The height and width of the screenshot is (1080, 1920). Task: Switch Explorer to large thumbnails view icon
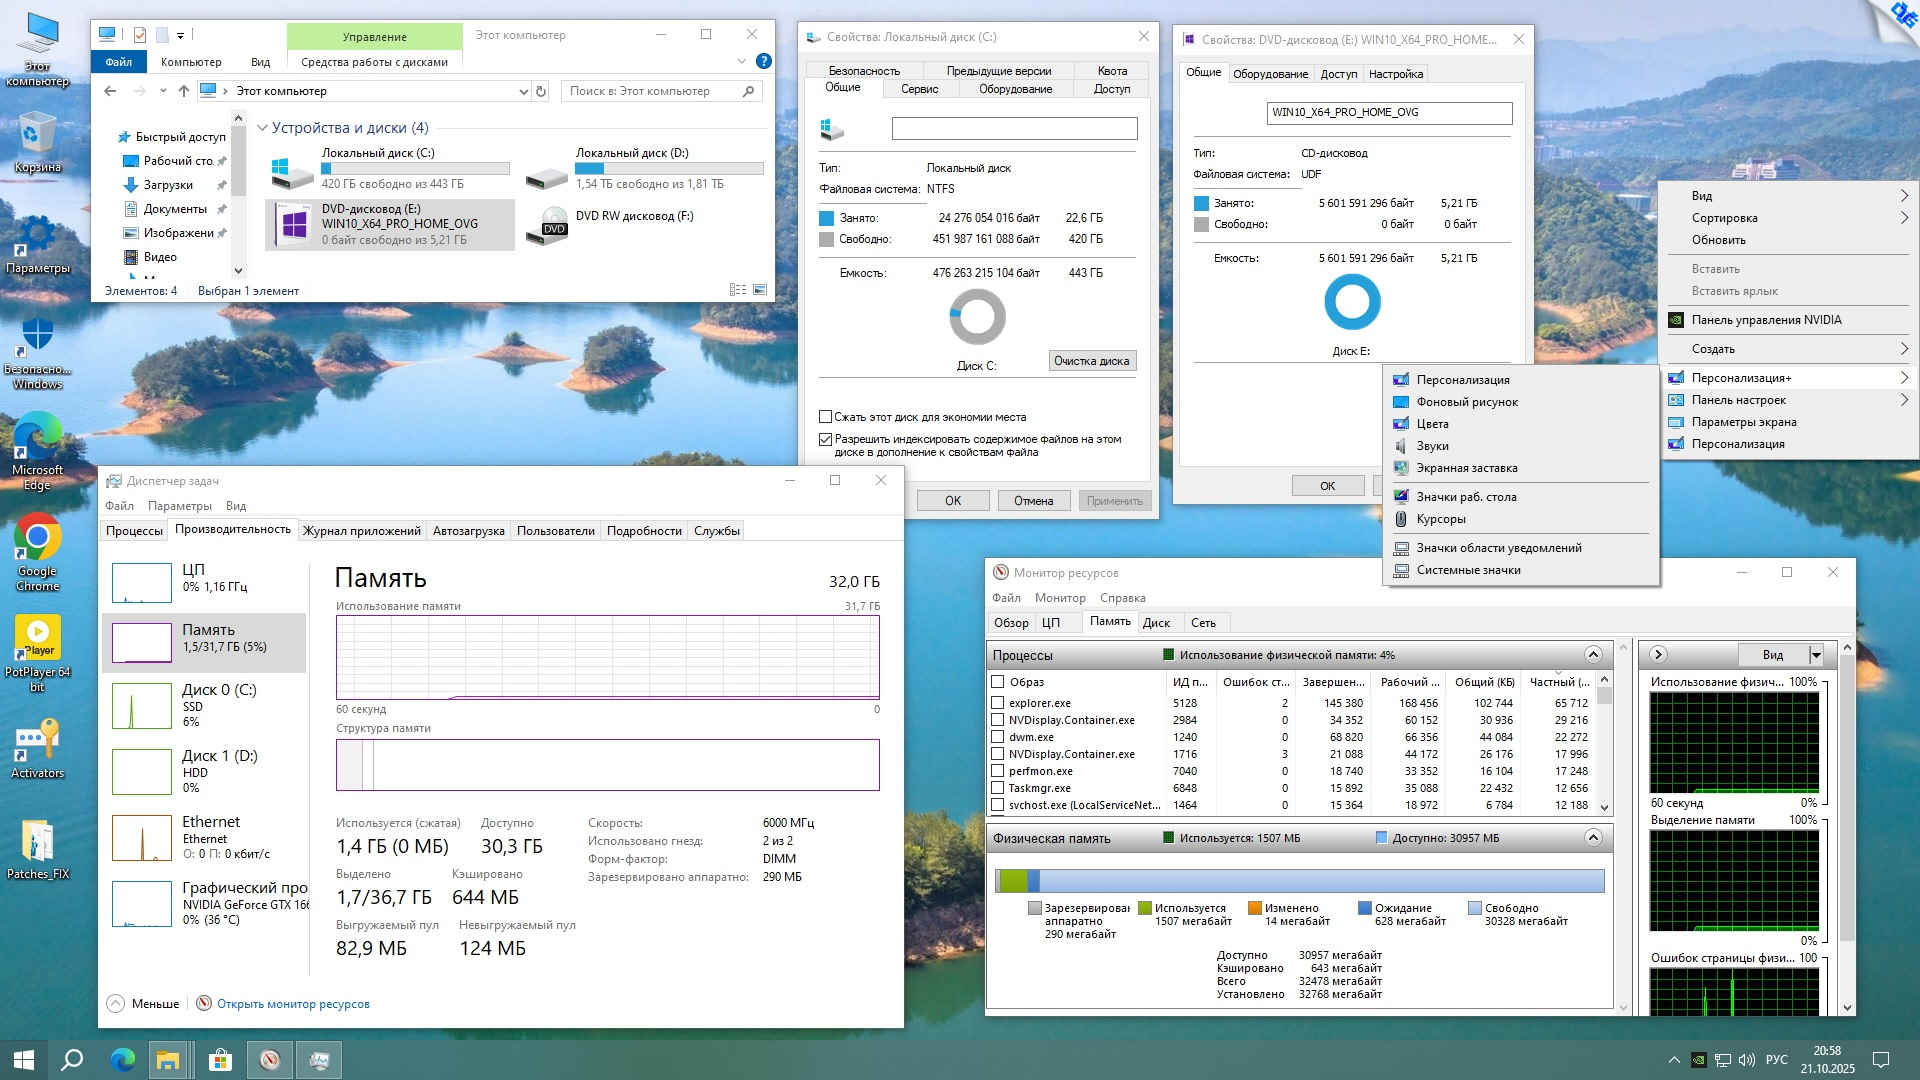760,290
